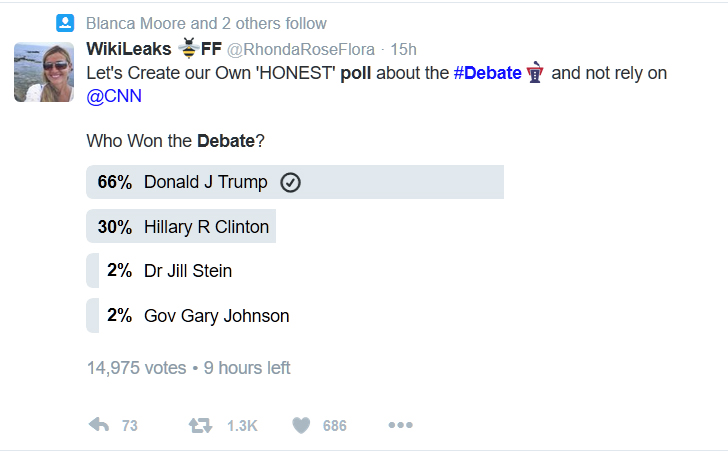The width and height of the screenshot is (728, 455).
Task: Open the @RhondaRoseFlora profile handle
Action: coord(300,49)
